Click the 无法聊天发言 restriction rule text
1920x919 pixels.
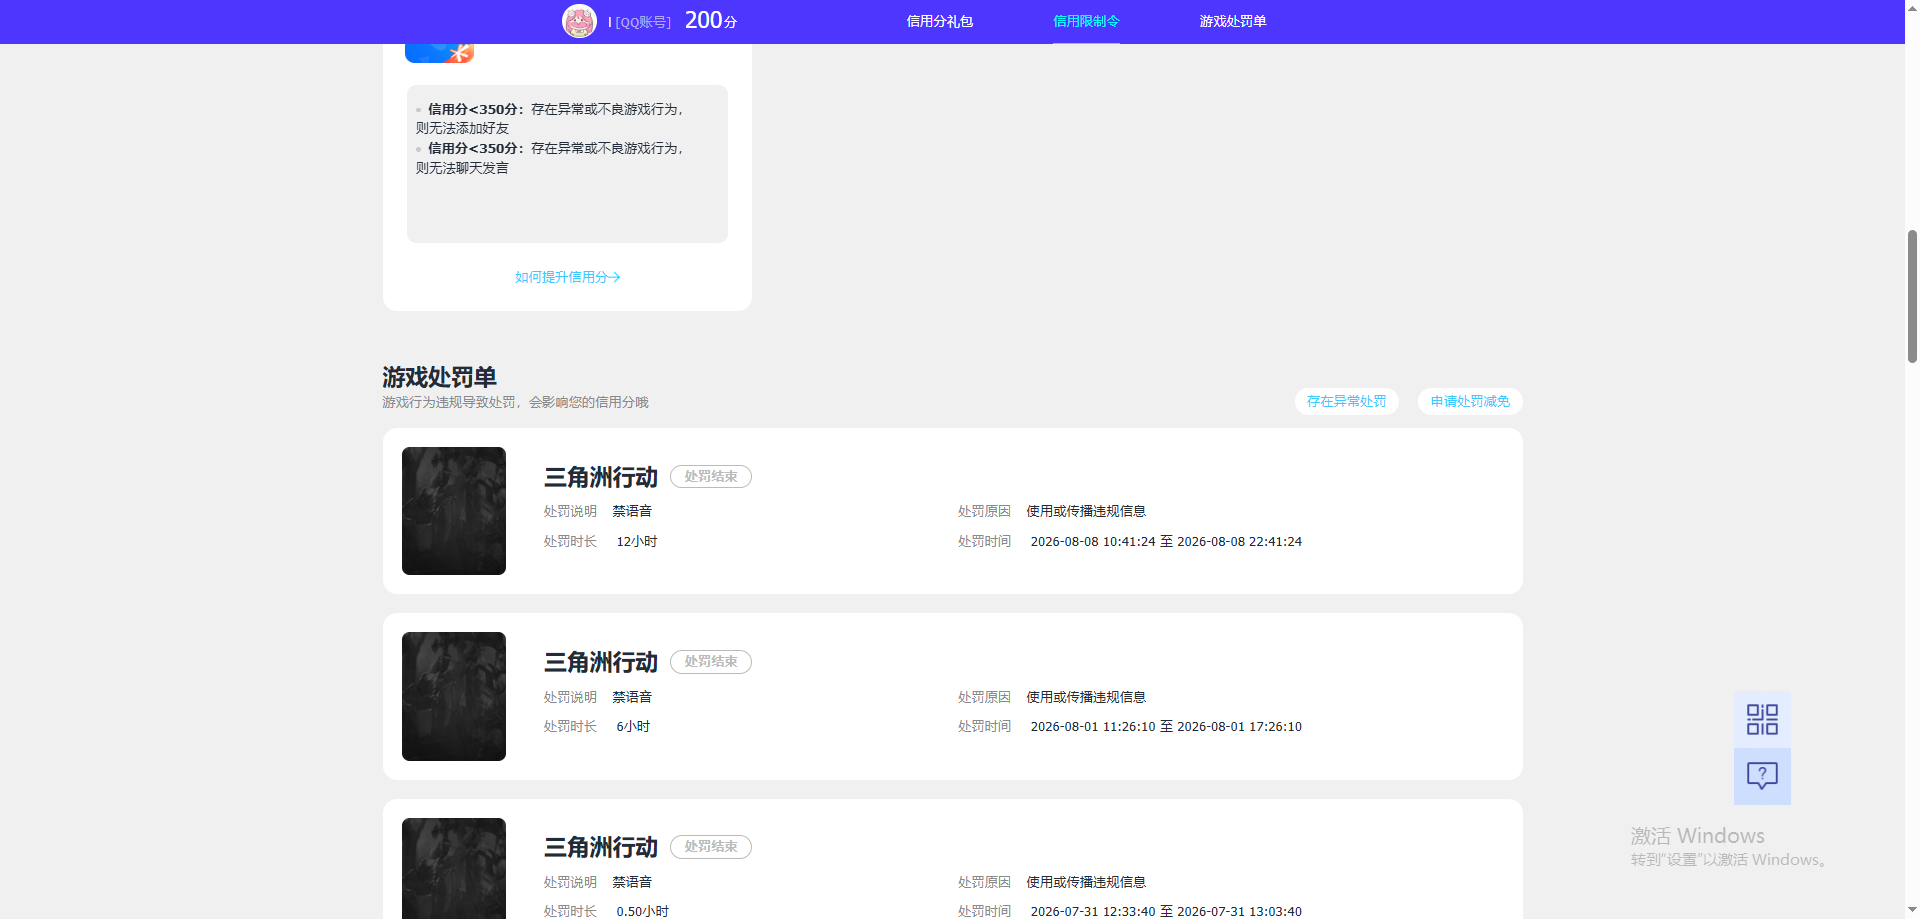549,158
